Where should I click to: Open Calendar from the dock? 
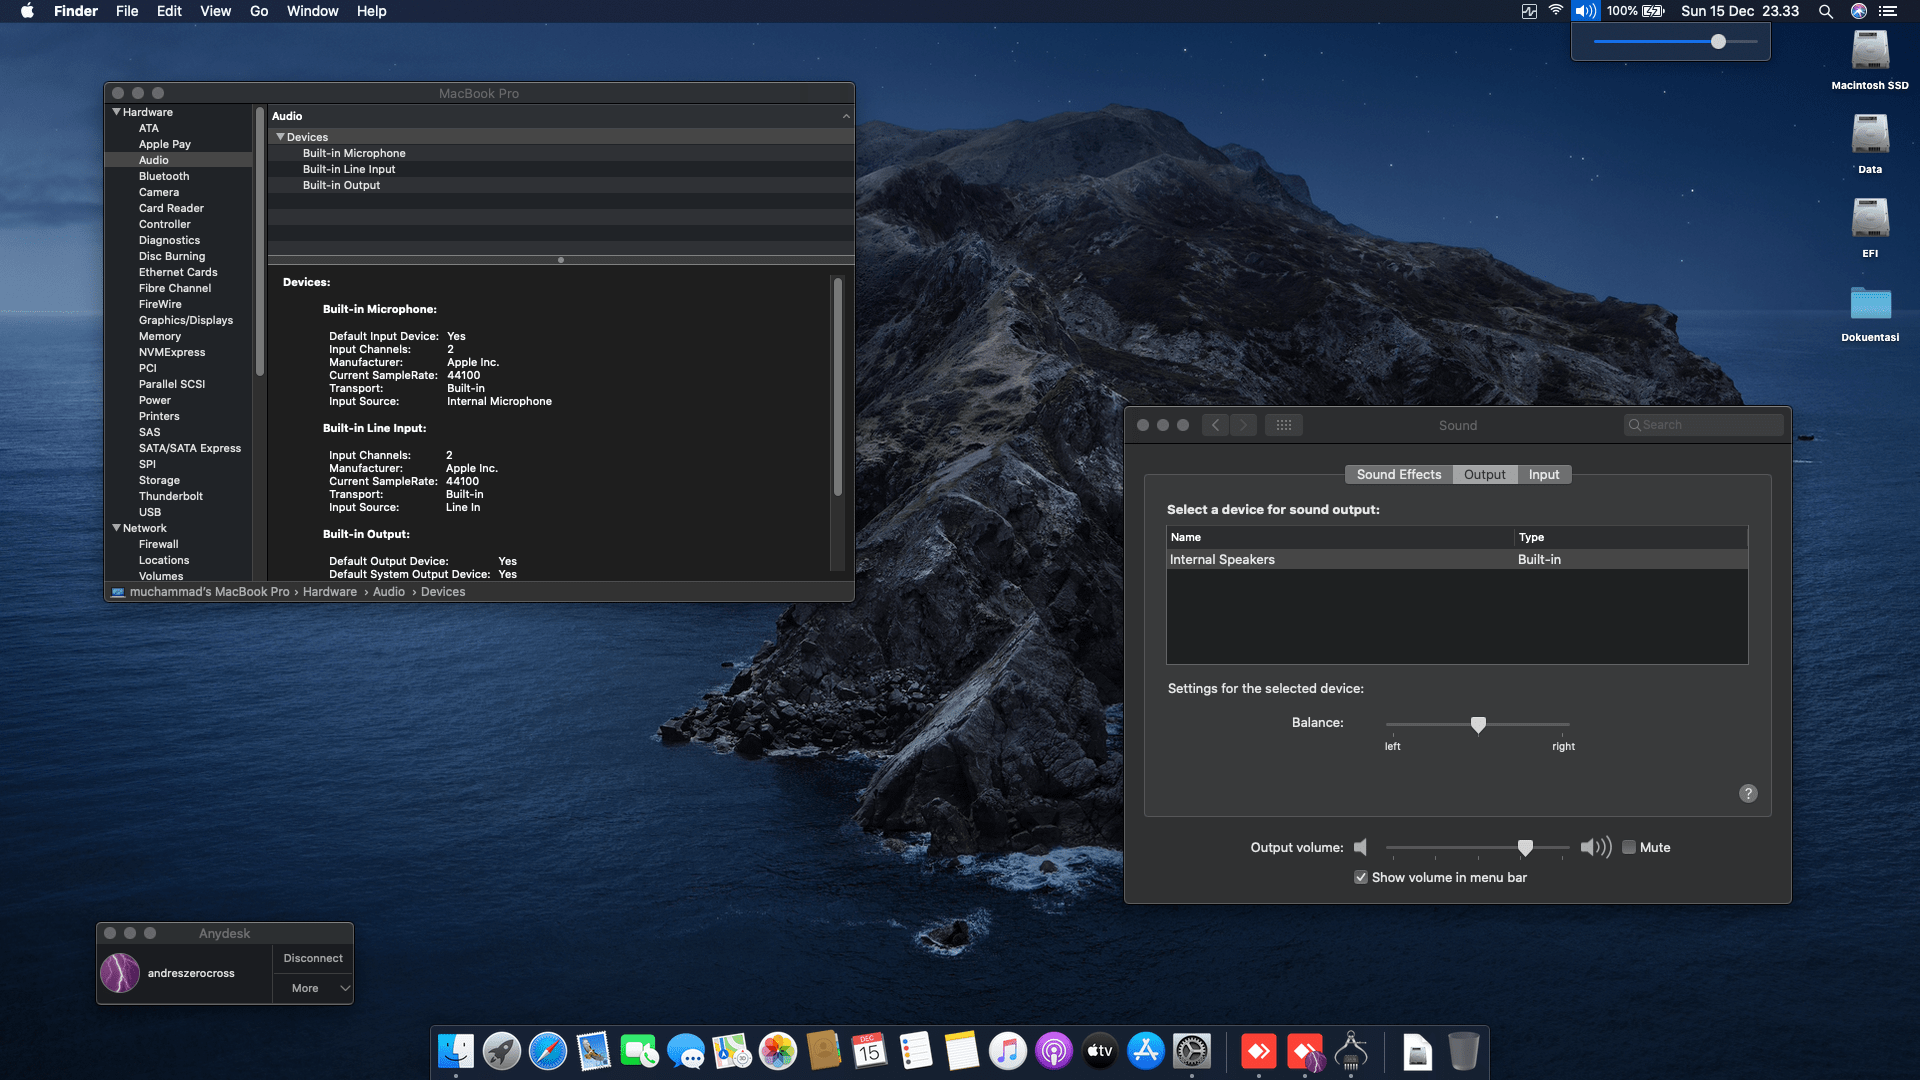(x=870, y=1051)
